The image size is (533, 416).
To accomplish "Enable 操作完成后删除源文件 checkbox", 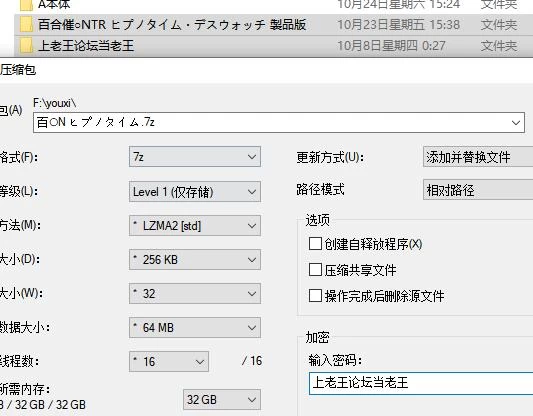I will [x=315, y=295].
